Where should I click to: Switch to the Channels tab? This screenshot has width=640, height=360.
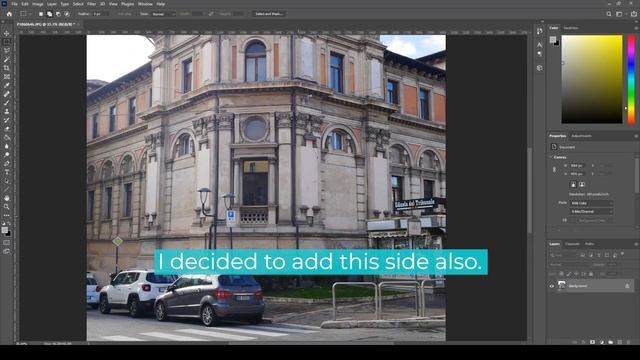pyautogui.click(x=572, y=244)
